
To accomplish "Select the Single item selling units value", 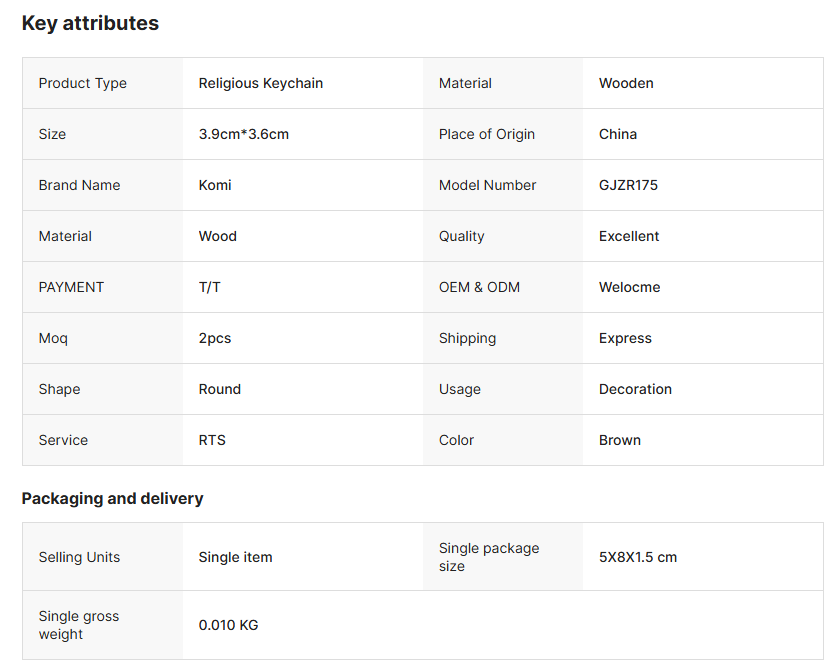I will click(x=235, y=557).
